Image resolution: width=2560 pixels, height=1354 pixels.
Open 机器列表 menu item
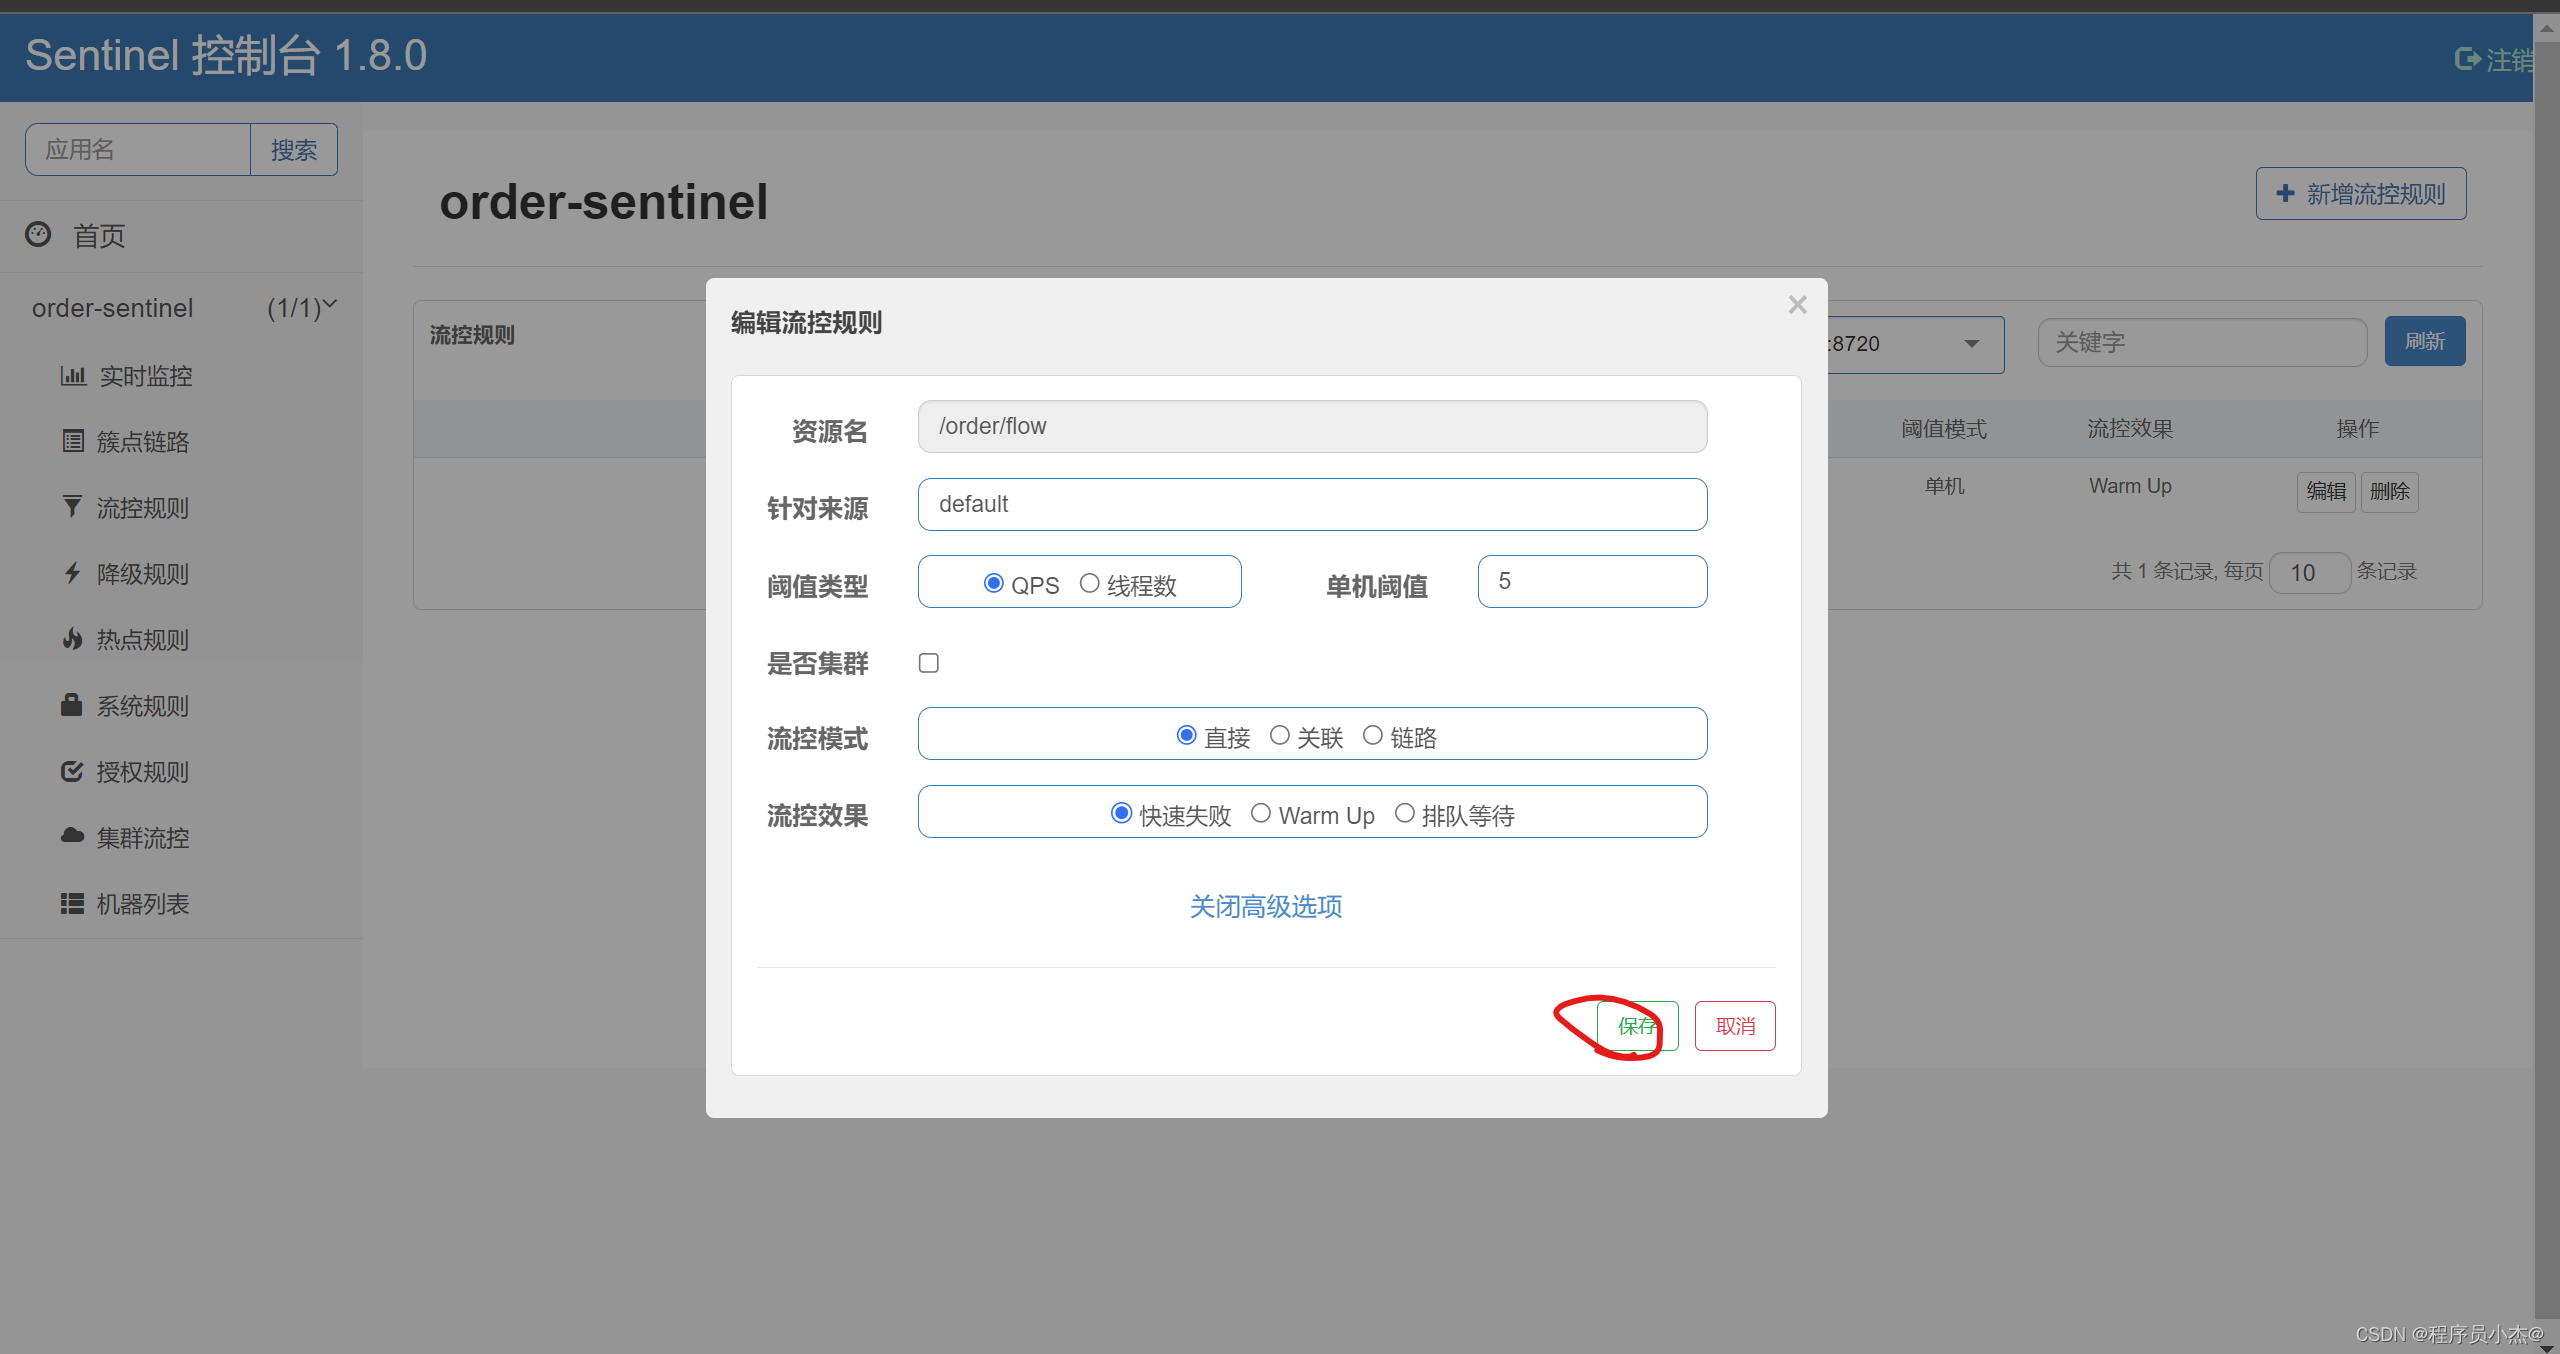click(x=143, y=904)
